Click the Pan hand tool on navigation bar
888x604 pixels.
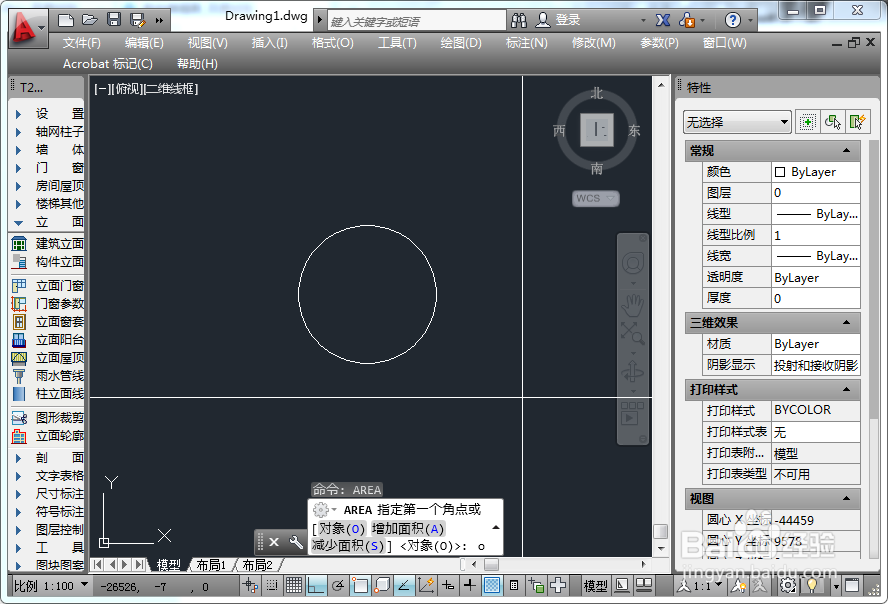click(632, 306)
